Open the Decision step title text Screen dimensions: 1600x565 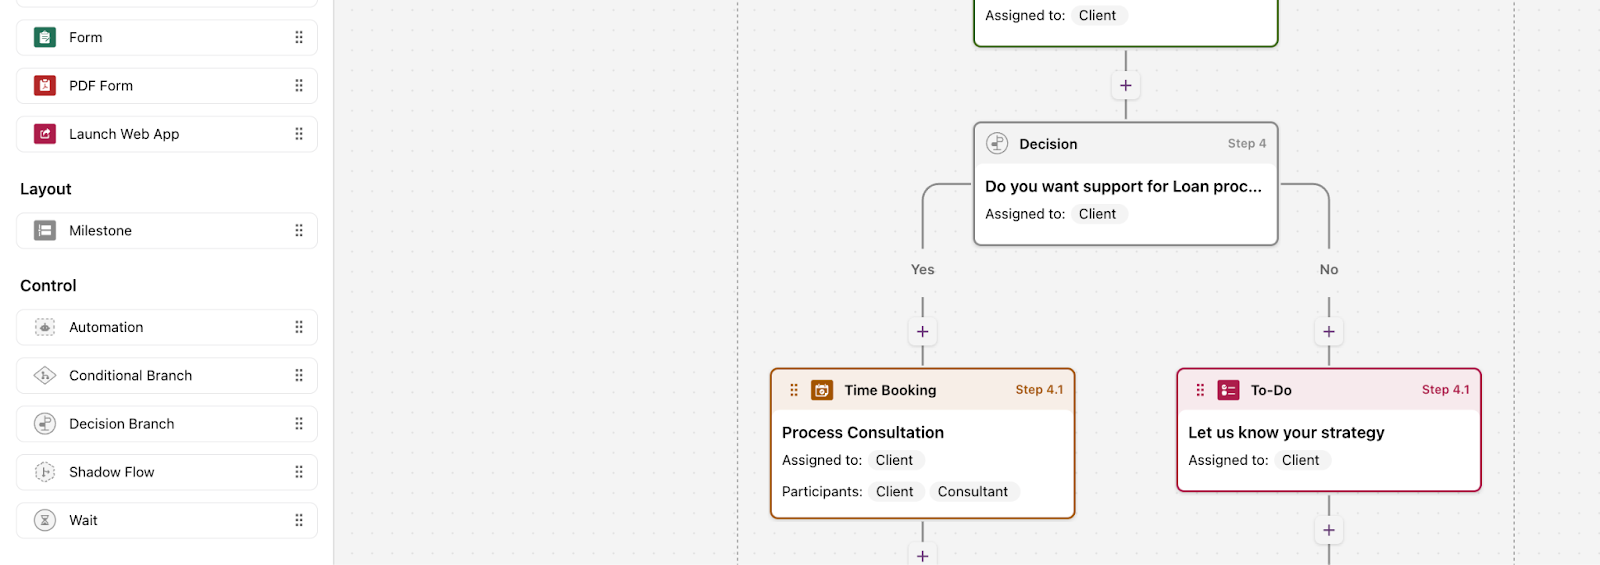click(x=1123, y=186)
